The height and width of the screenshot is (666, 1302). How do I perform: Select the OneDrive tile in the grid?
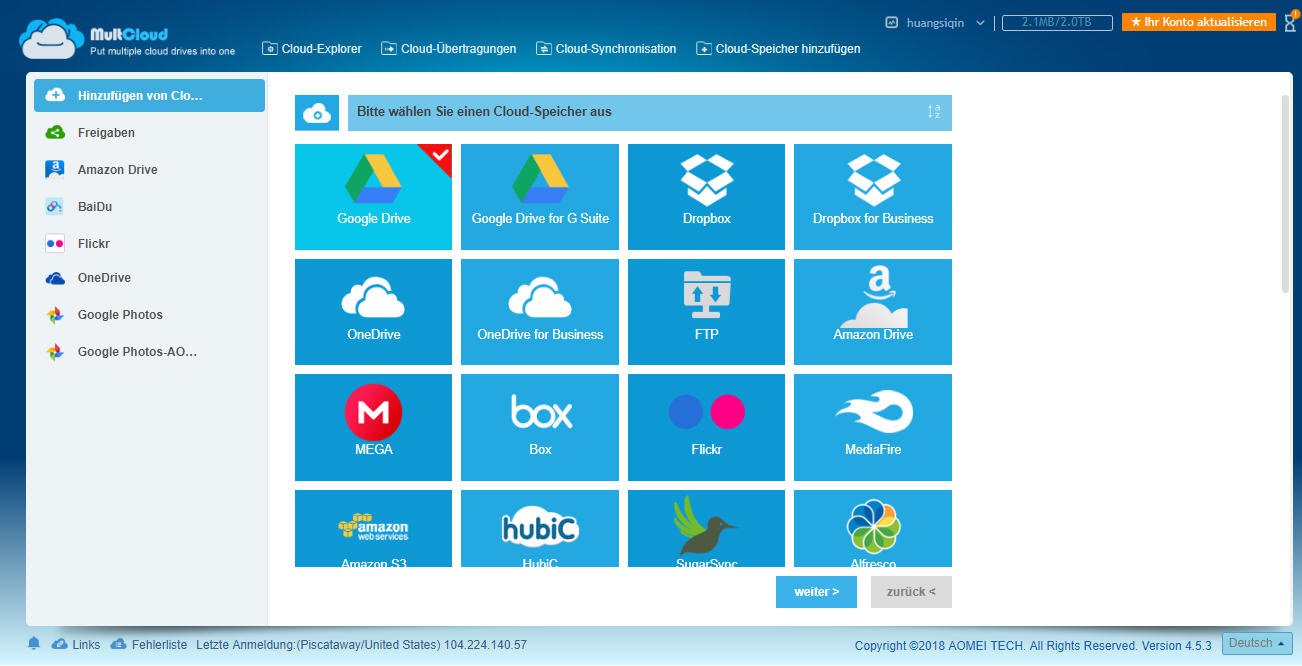(x=373, y=312)
